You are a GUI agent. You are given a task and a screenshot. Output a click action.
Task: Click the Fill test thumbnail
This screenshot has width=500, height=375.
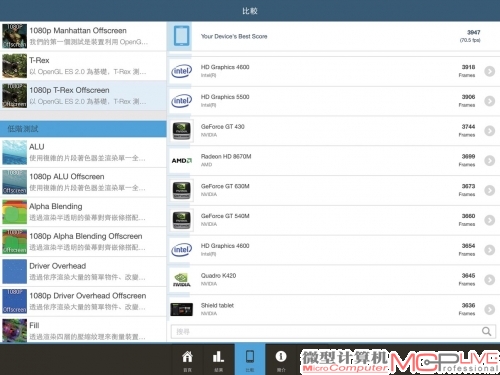tap(14, 330)
